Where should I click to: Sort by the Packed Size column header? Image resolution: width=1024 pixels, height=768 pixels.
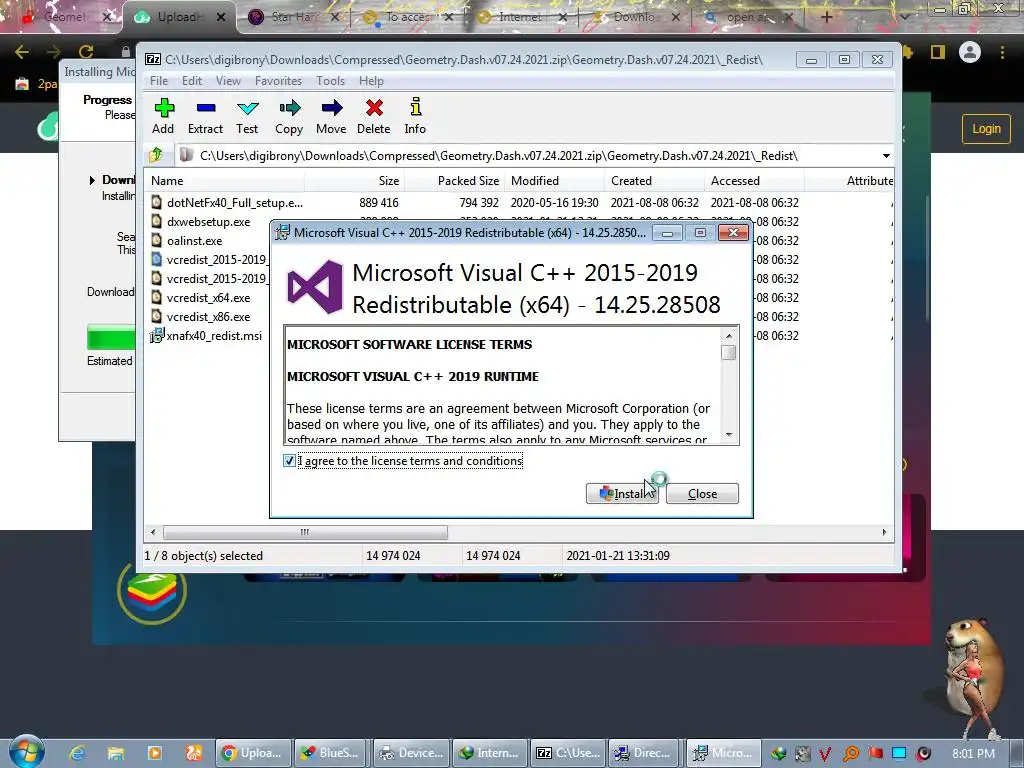pos(455,181)
